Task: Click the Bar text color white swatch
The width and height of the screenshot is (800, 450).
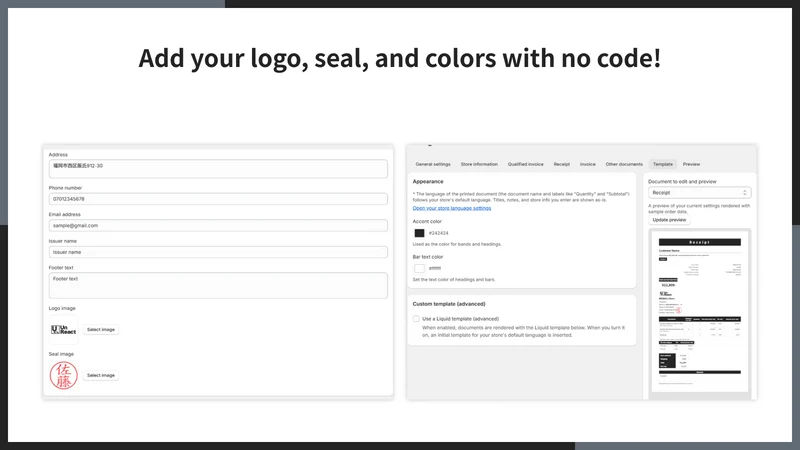Action: pos(419,268)
